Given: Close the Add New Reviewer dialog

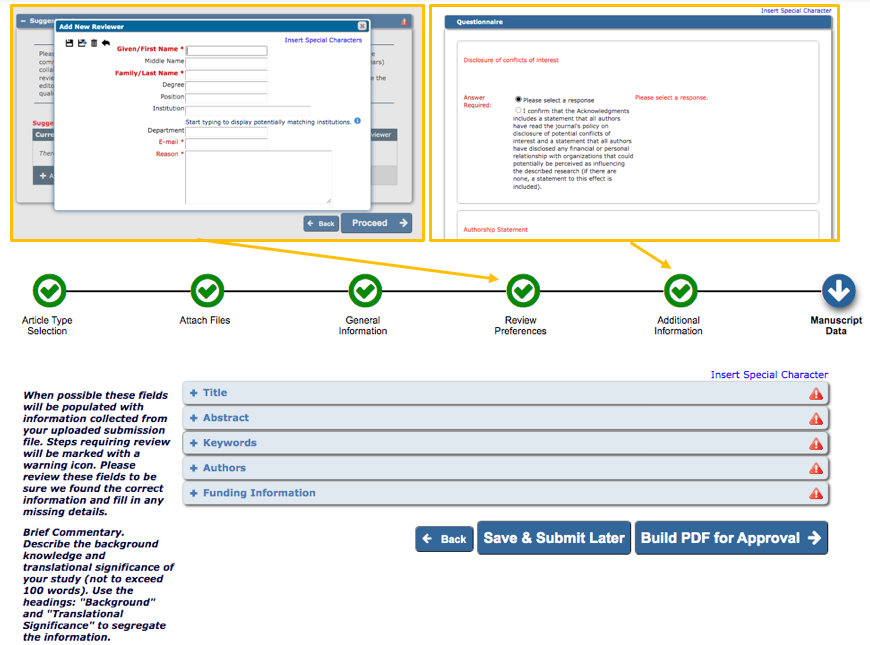Looking at the screenshot, I should (x=362, y=26).
